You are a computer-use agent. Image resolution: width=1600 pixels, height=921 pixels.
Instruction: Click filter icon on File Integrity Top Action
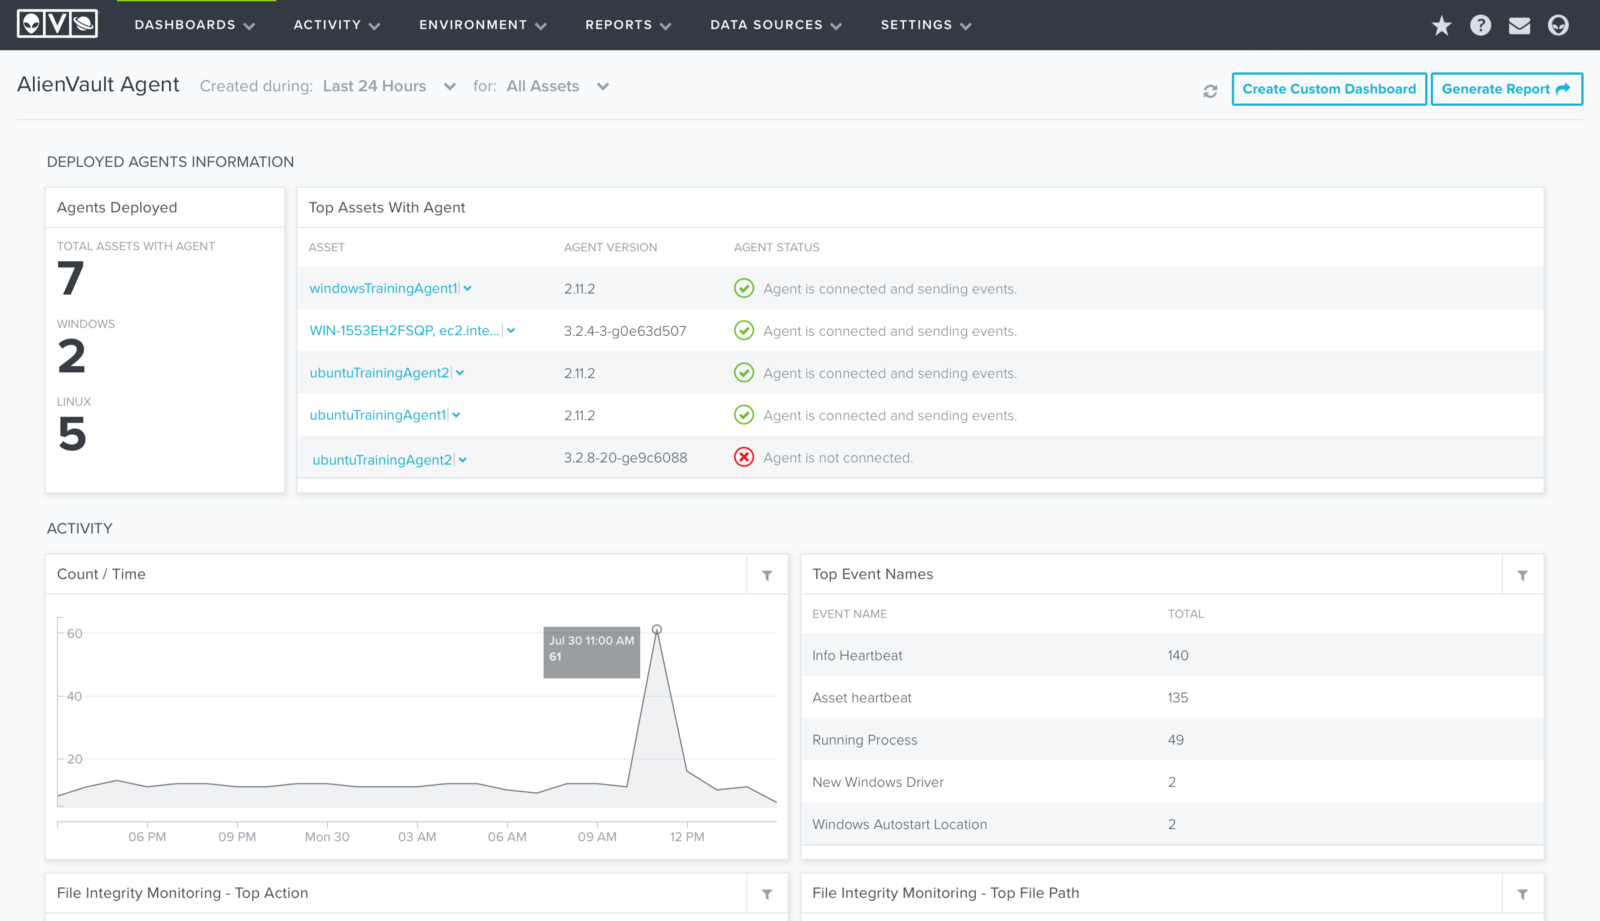coord(767,894)
